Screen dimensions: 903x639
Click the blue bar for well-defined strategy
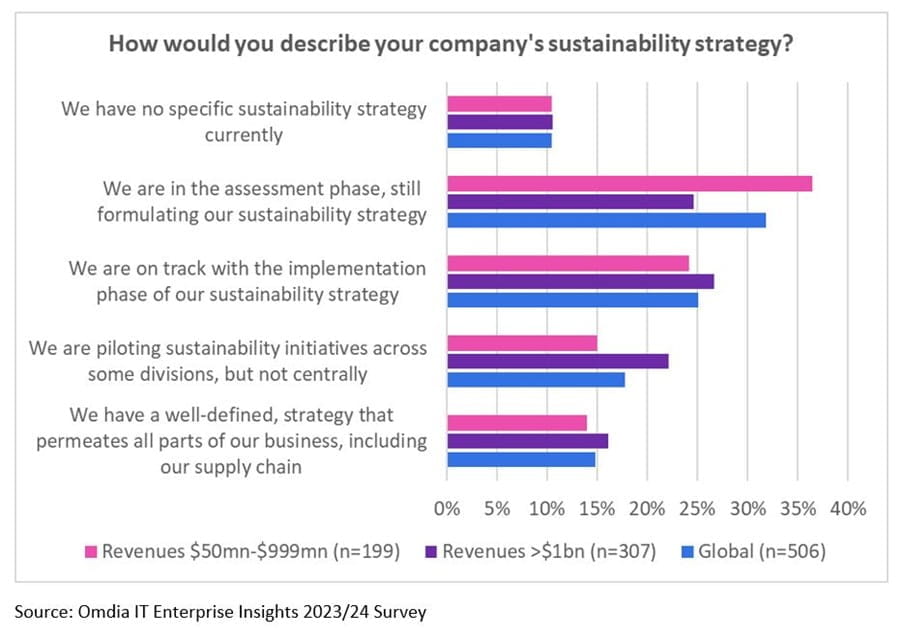pyautogui.click(x=521, y=460)
